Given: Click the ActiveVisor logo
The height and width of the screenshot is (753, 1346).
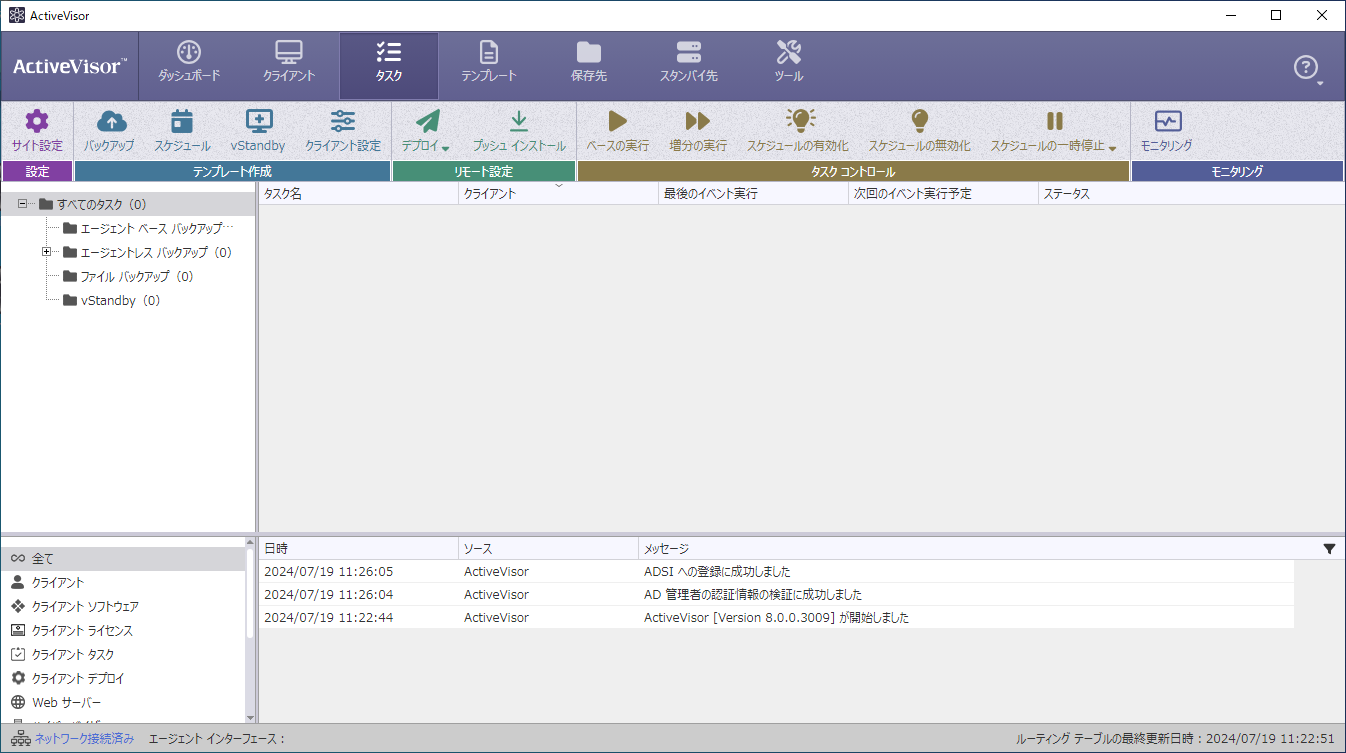Looking at the screenshot, I should pyautogui.click(x=69, y=66).
